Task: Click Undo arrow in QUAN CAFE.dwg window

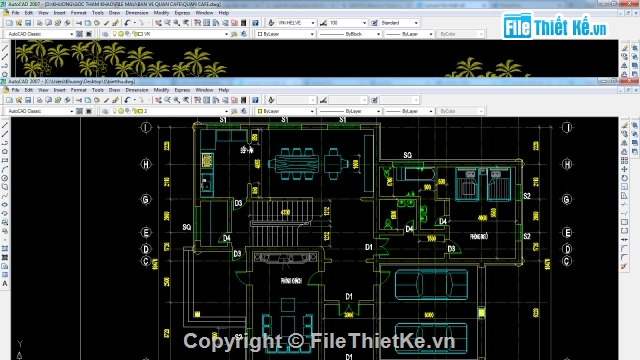Action: coord(127,23)
